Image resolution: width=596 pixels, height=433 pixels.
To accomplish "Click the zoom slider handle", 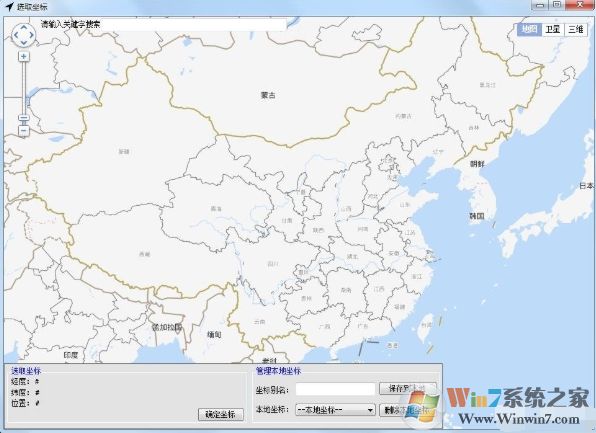I will point(24,119).
